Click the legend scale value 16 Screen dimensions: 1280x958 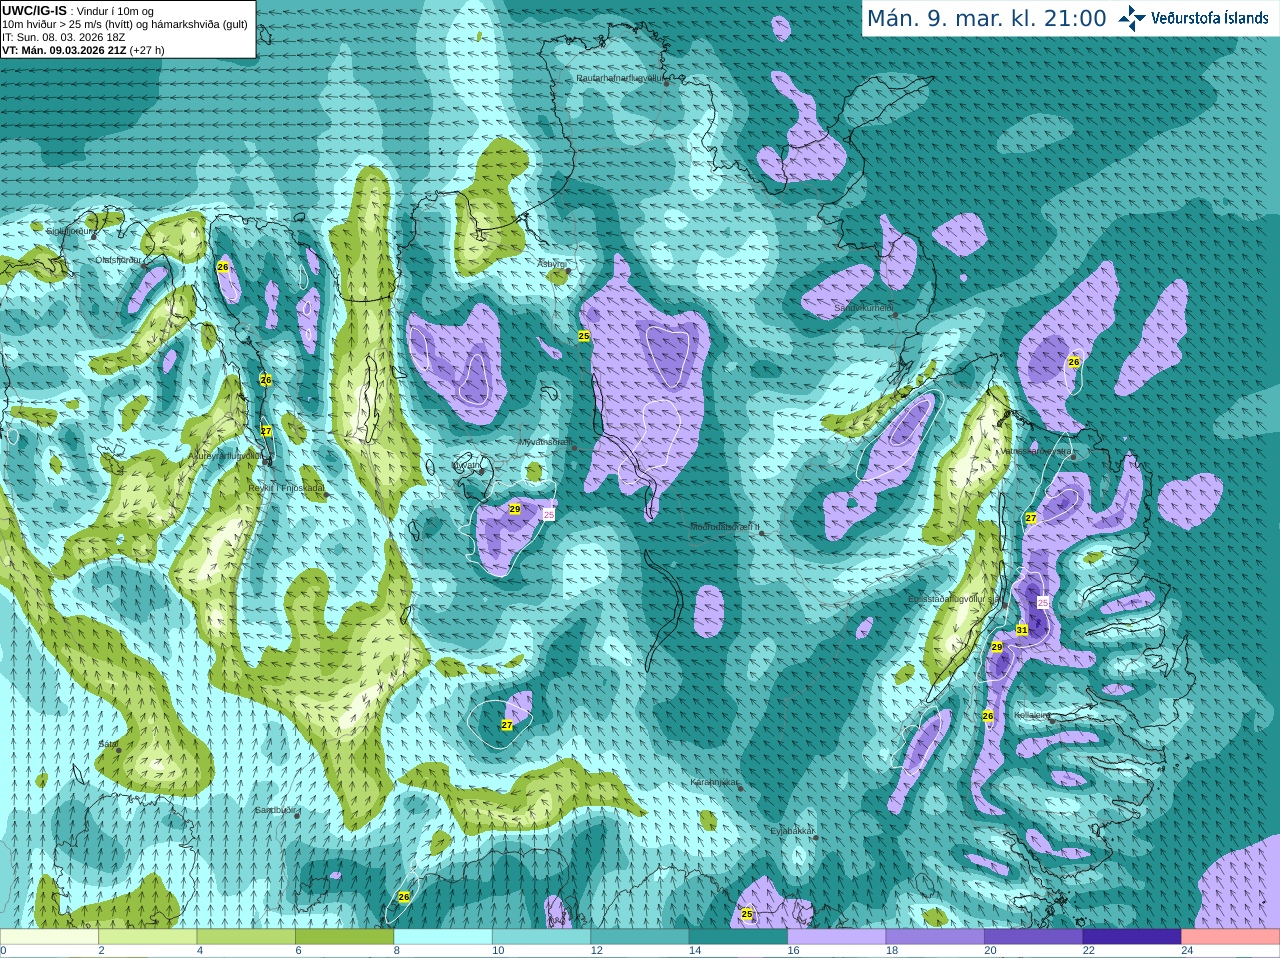click(792, 951)
